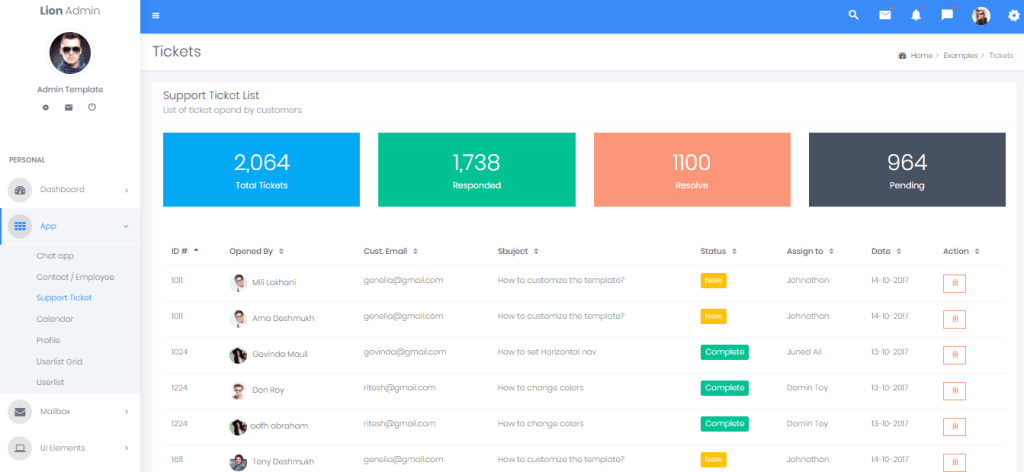
Task: Toggle sidebar with the hamburger menu icon
Action: point(155,16)
